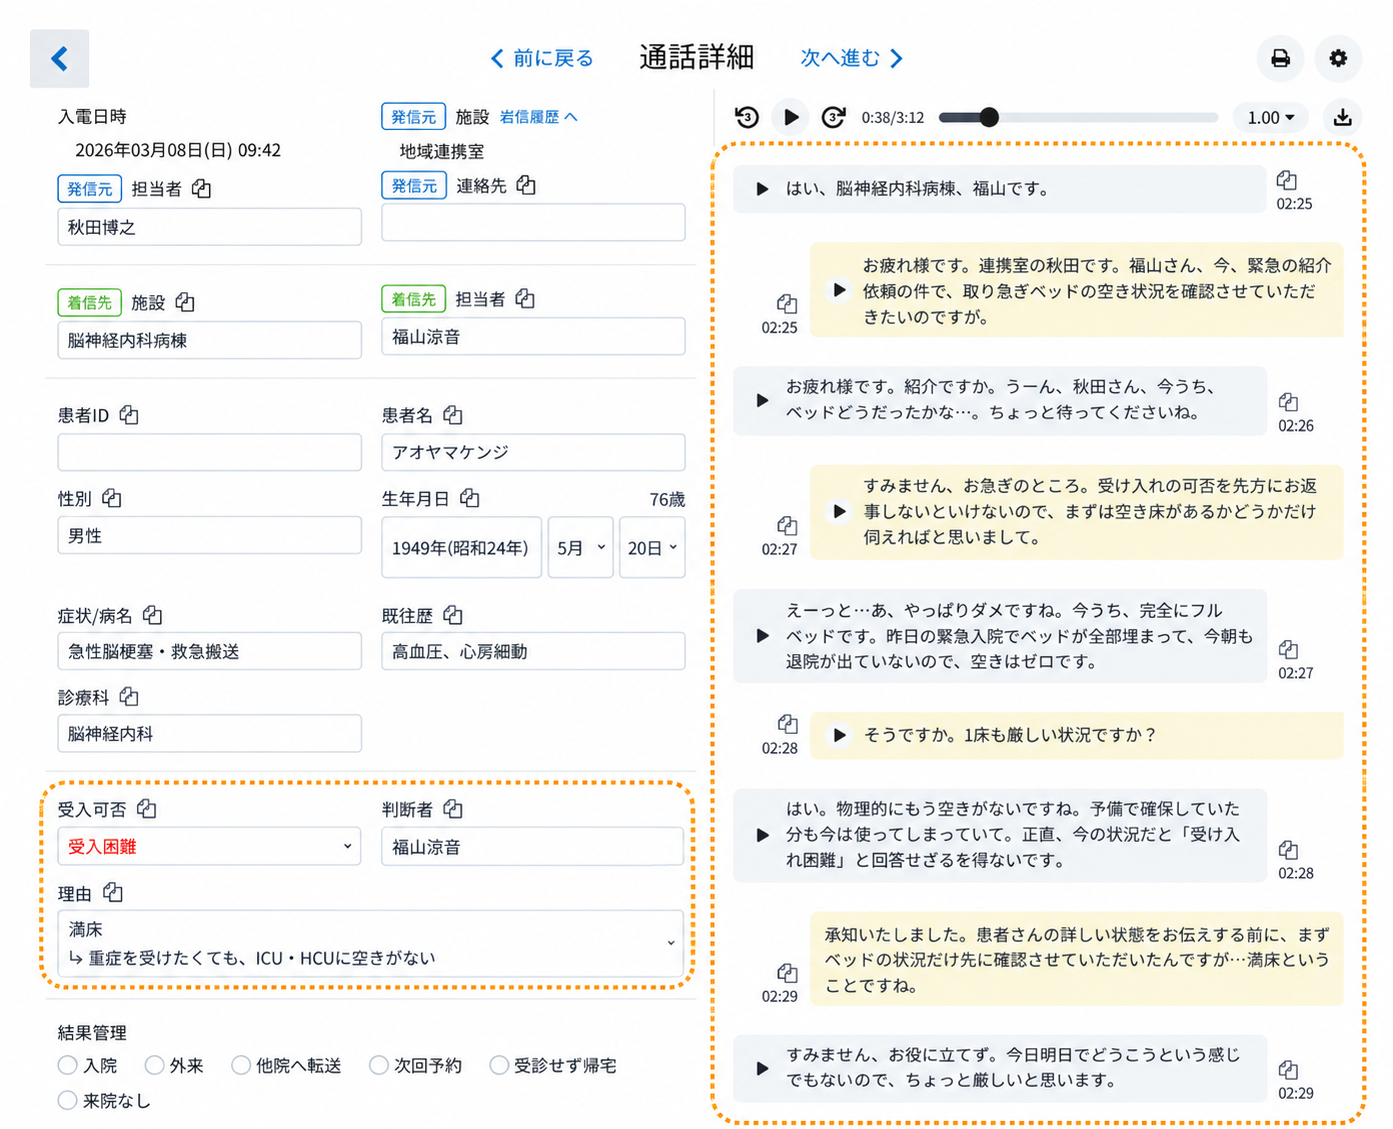Go to 次へ進む next call
The height and width of the screenshot is (1129, 1393).
click(x=852, y=58)
